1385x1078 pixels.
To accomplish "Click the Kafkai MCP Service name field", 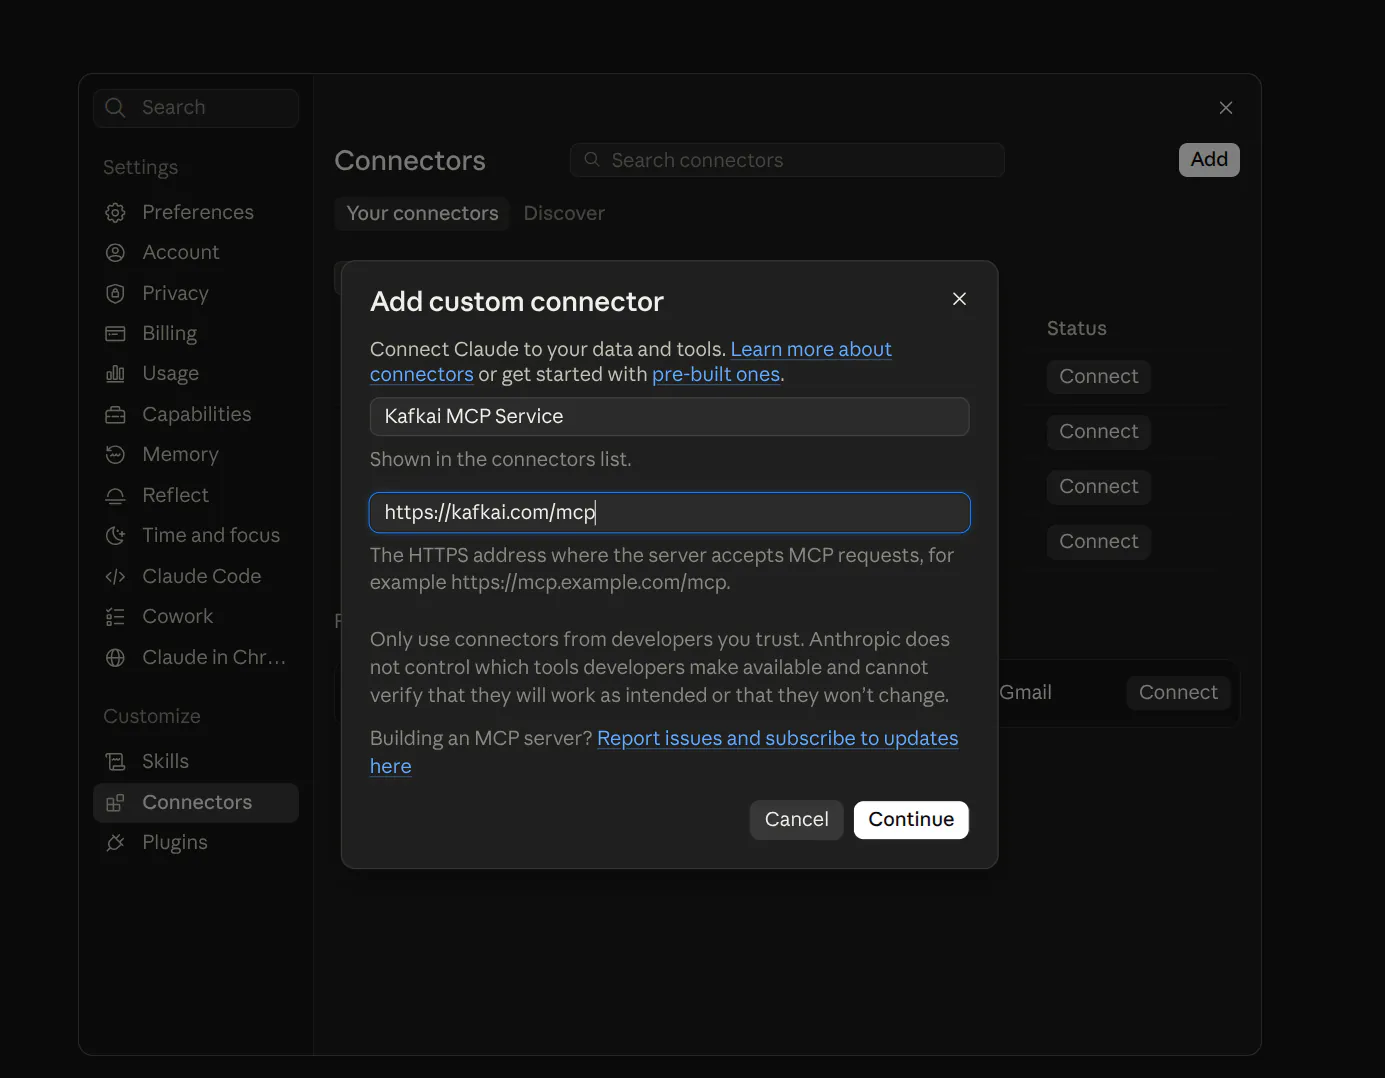I will click(670, 417).
